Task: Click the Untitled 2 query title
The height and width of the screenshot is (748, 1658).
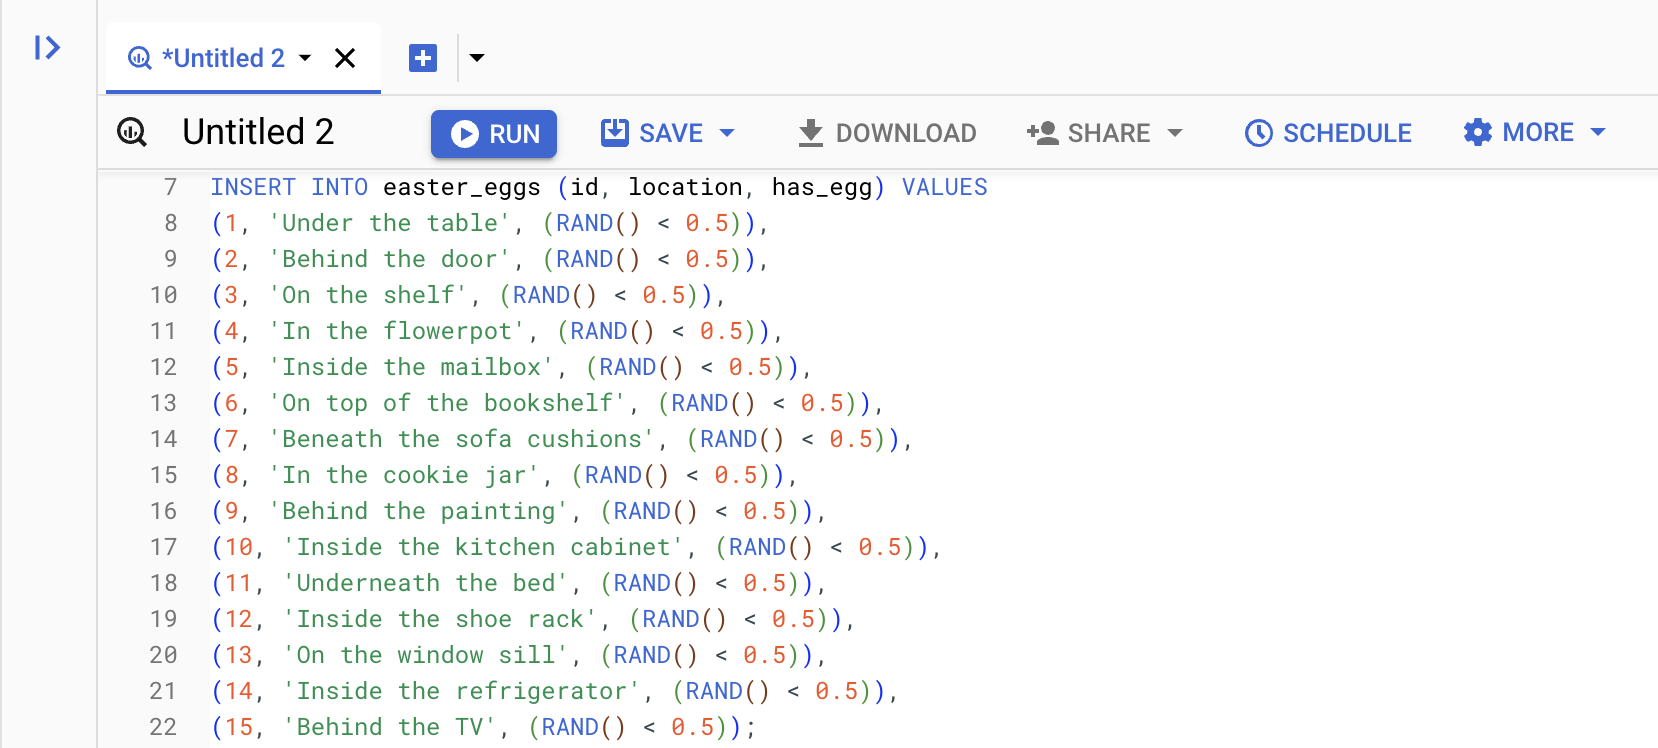Action: point(258,132)
